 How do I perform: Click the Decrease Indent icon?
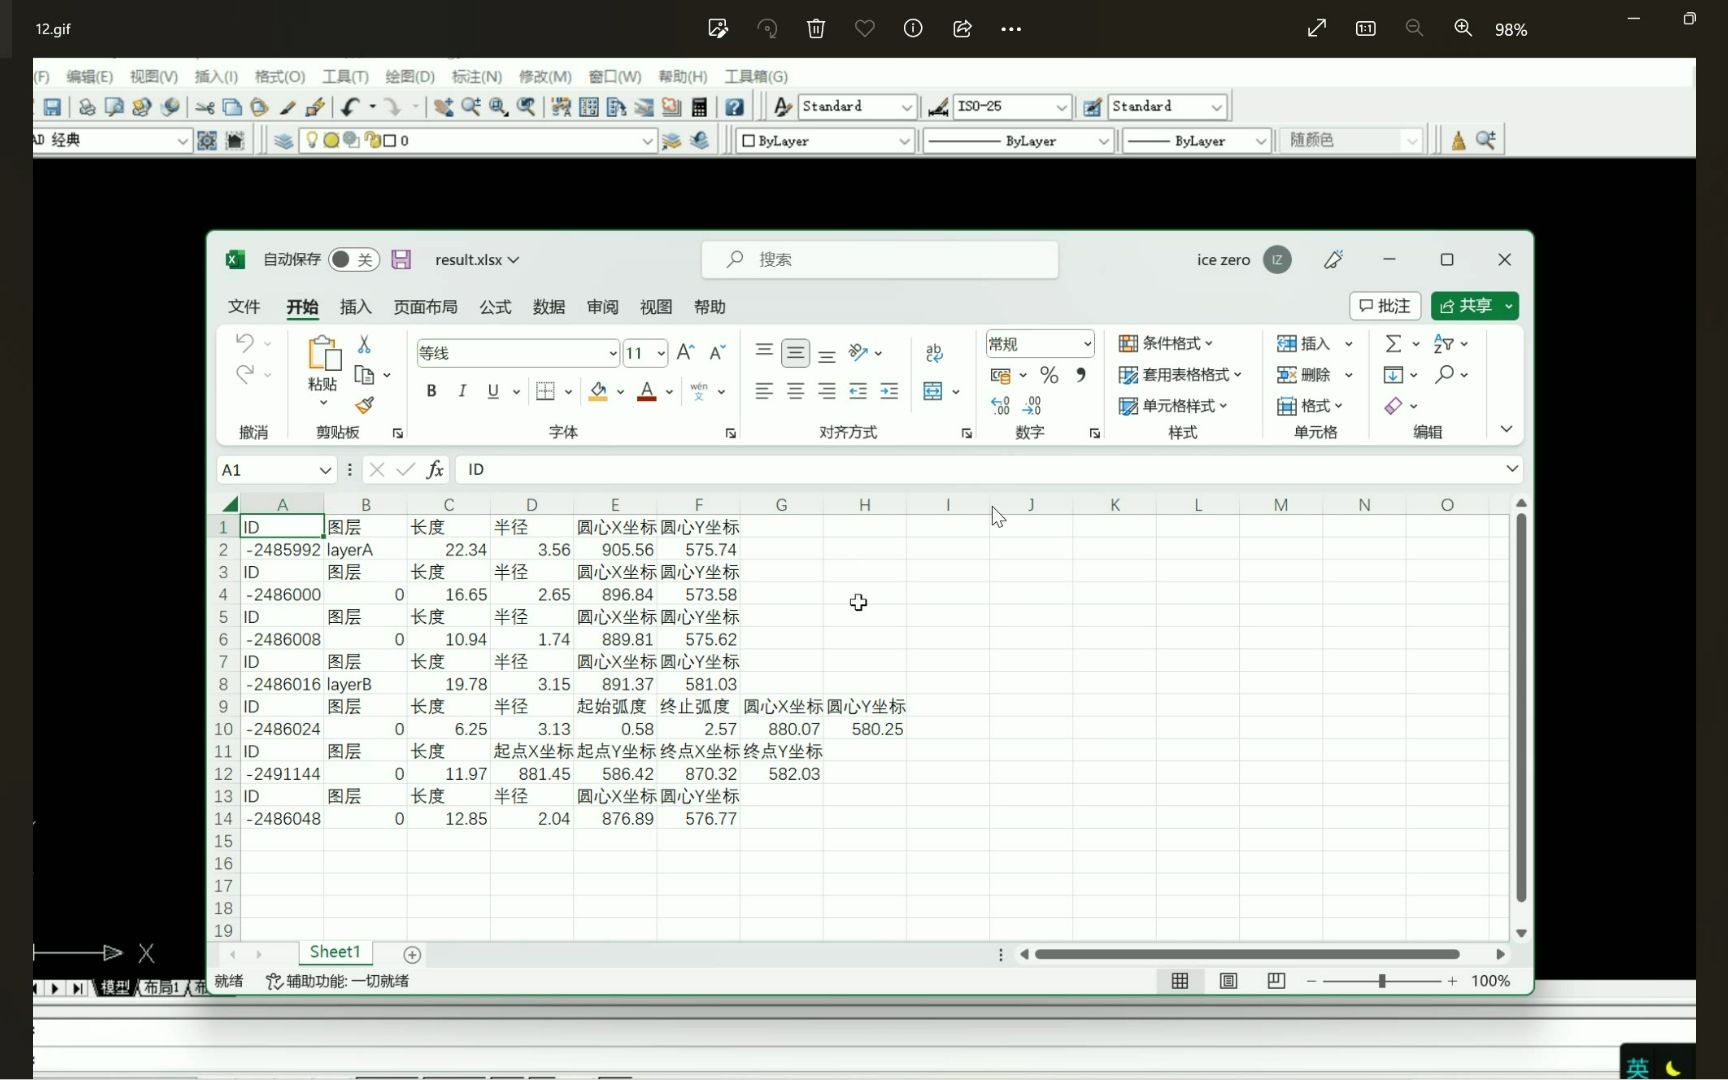click(x=858, y=391)
